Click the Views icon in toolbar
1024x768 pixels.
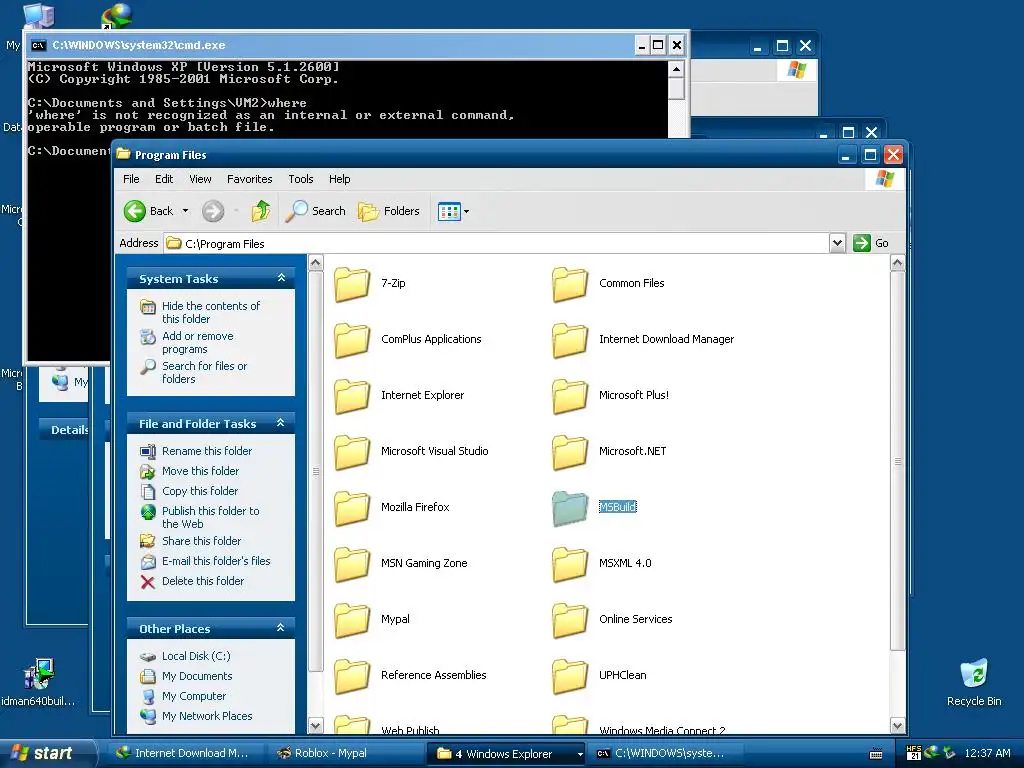point(449,212)
